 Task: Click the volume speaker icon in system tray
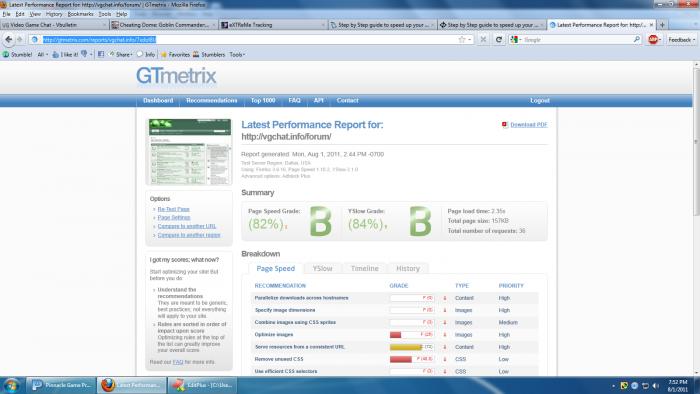tap(655, 386)
